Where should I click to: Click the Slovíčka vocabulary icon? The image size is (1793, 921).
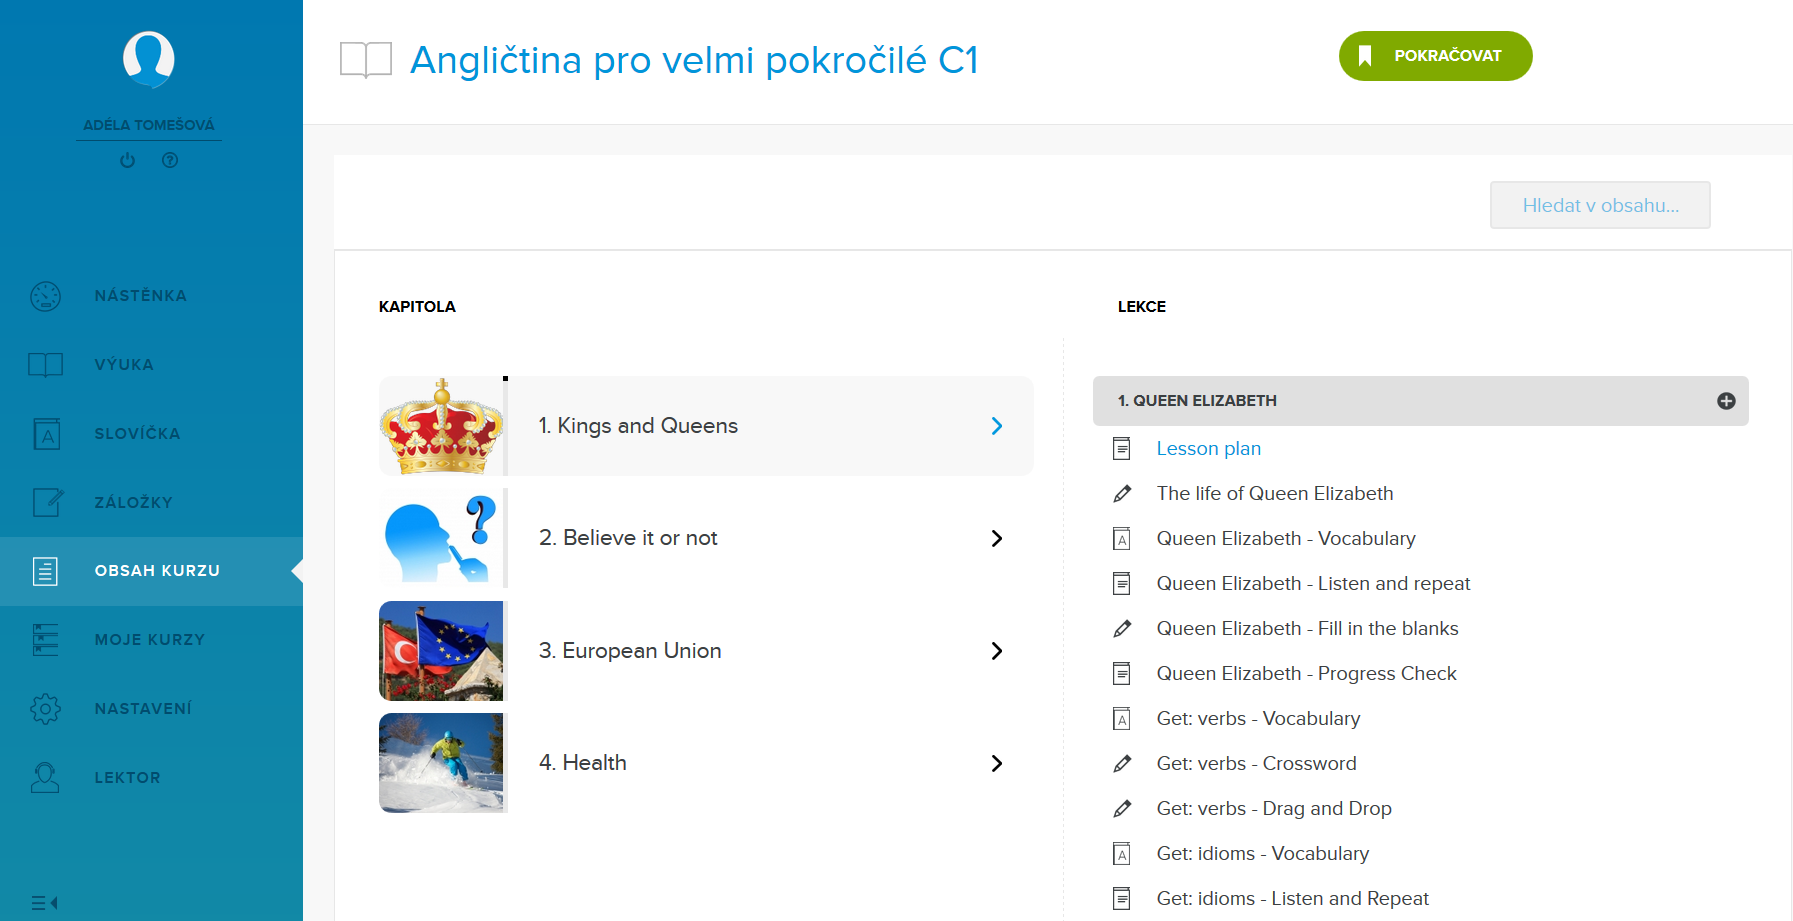[46, 434]
